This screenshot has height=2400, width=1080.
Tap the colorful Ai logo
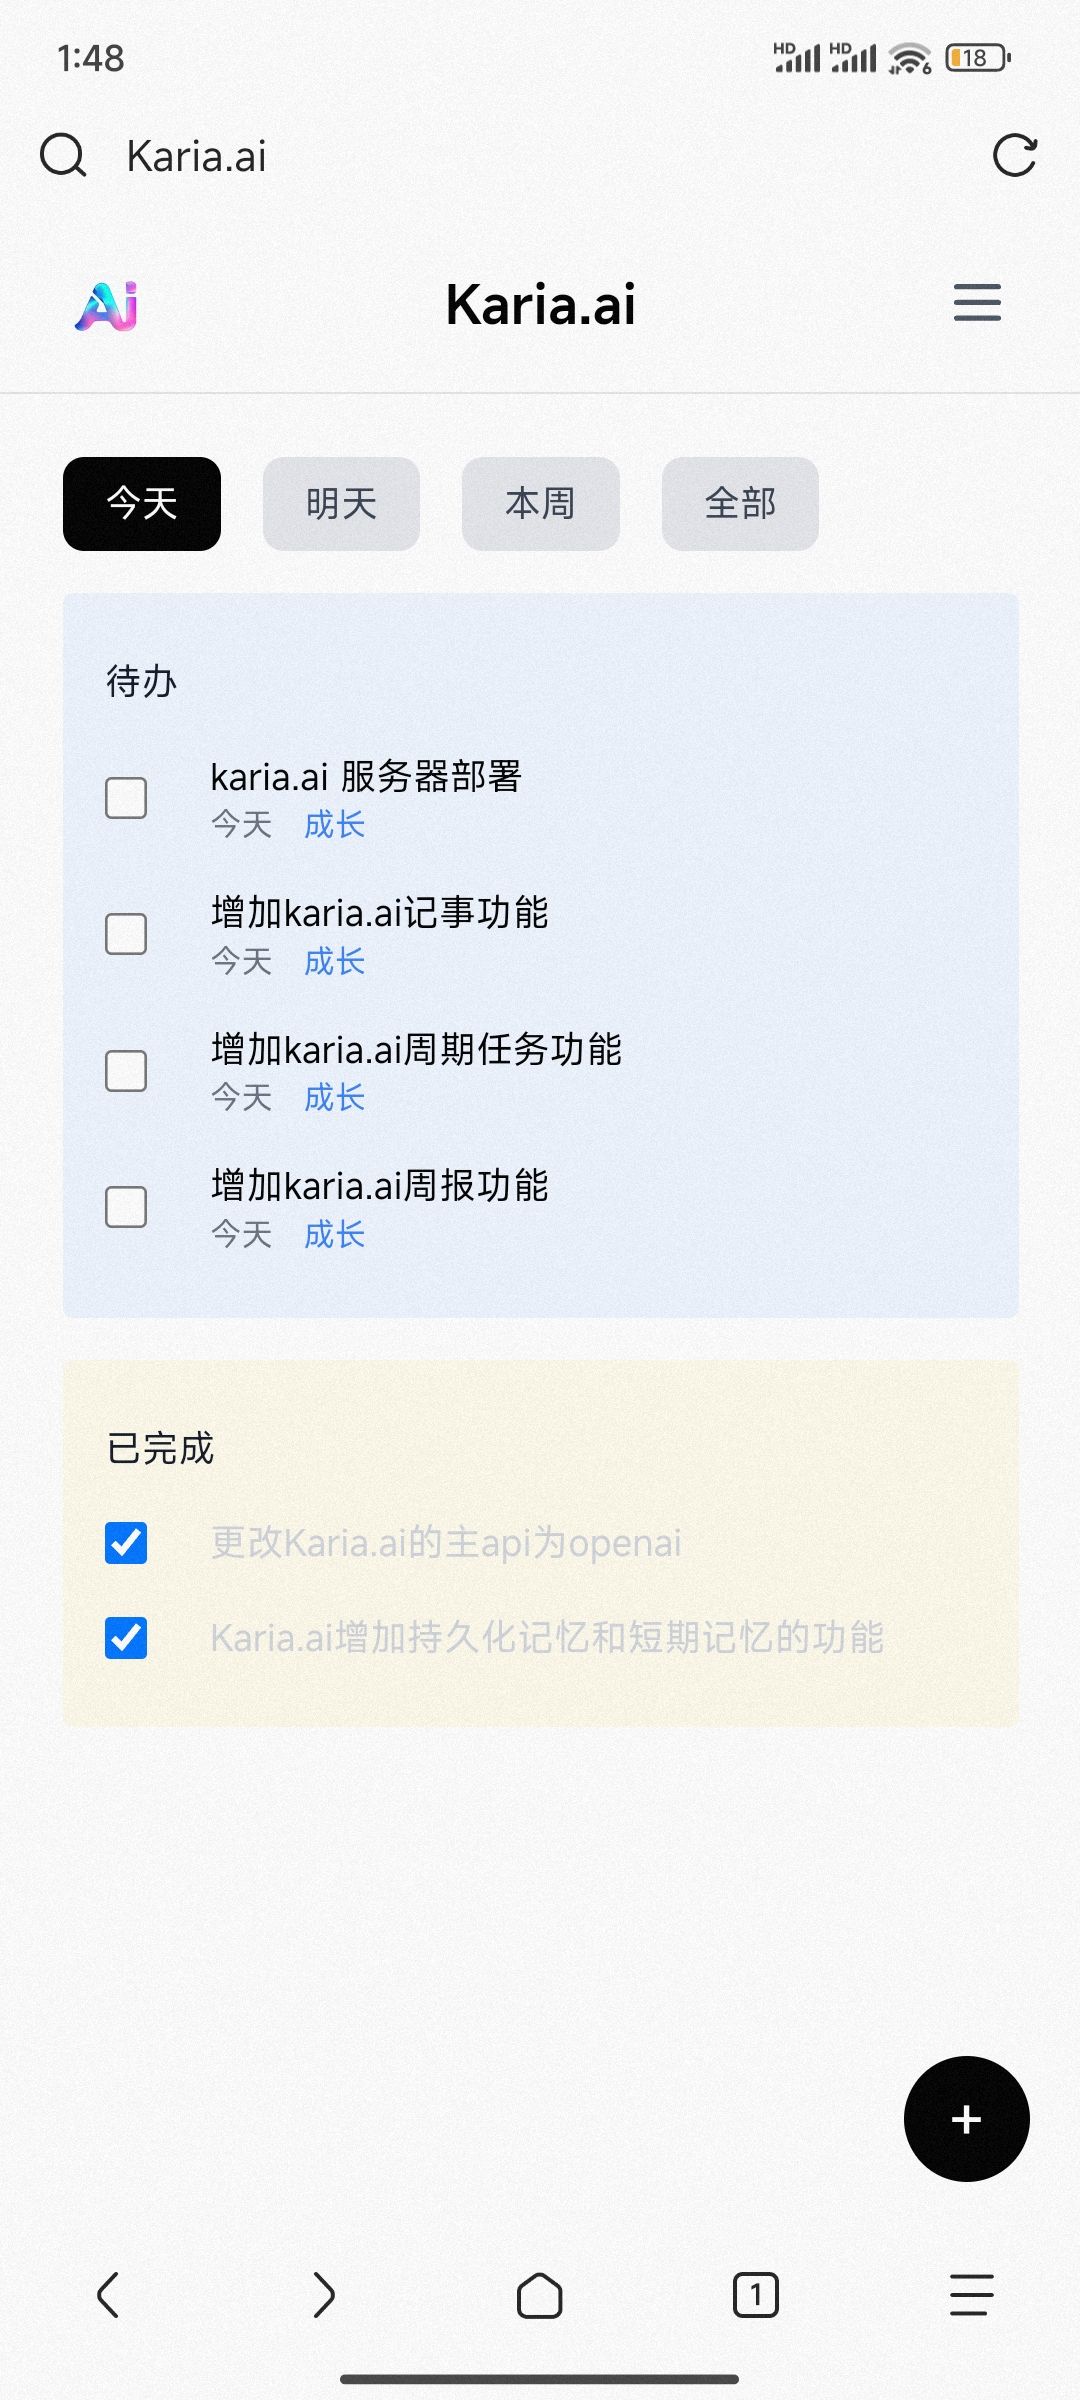[107, 305]
